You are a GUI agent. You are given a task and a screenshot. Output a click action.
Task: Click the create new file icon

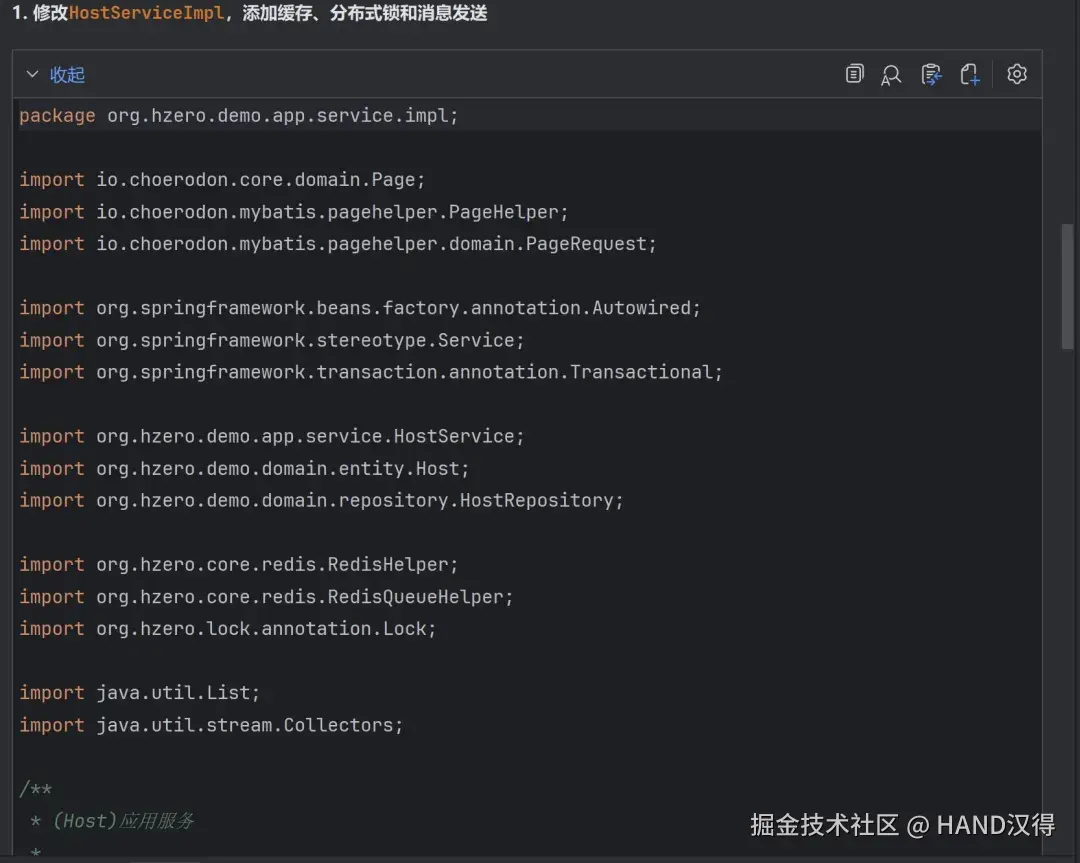(969, 74)
